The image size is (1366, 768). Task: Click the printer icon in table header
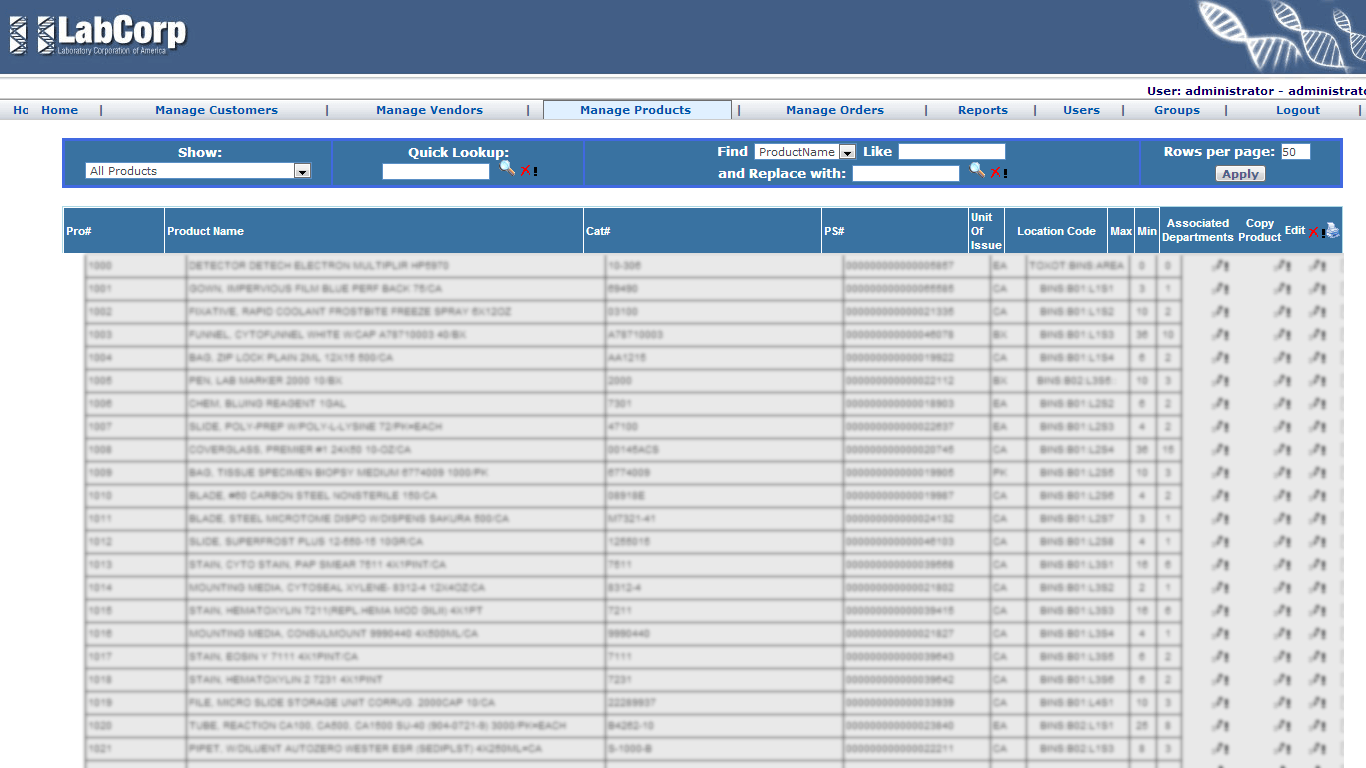point(1333,231)
